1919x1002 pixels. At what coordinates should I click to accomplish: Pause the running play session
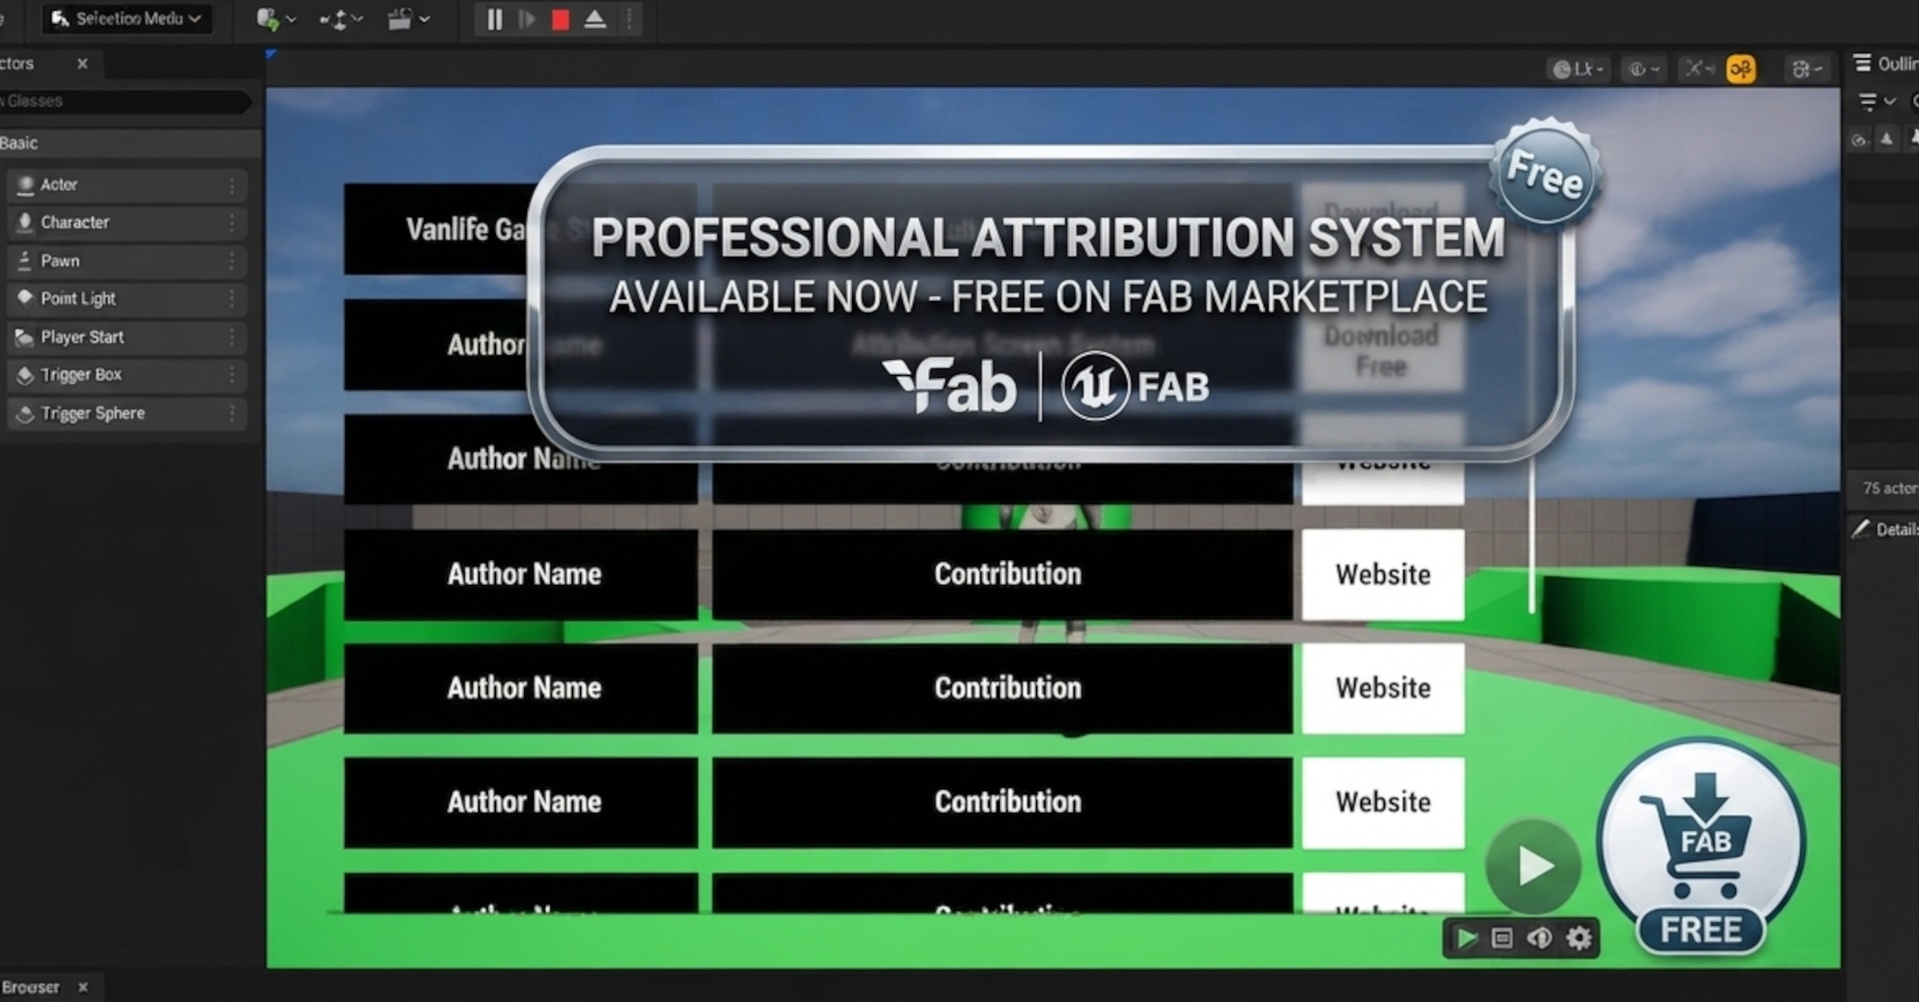pyautogui.click(x=494, y=19)
